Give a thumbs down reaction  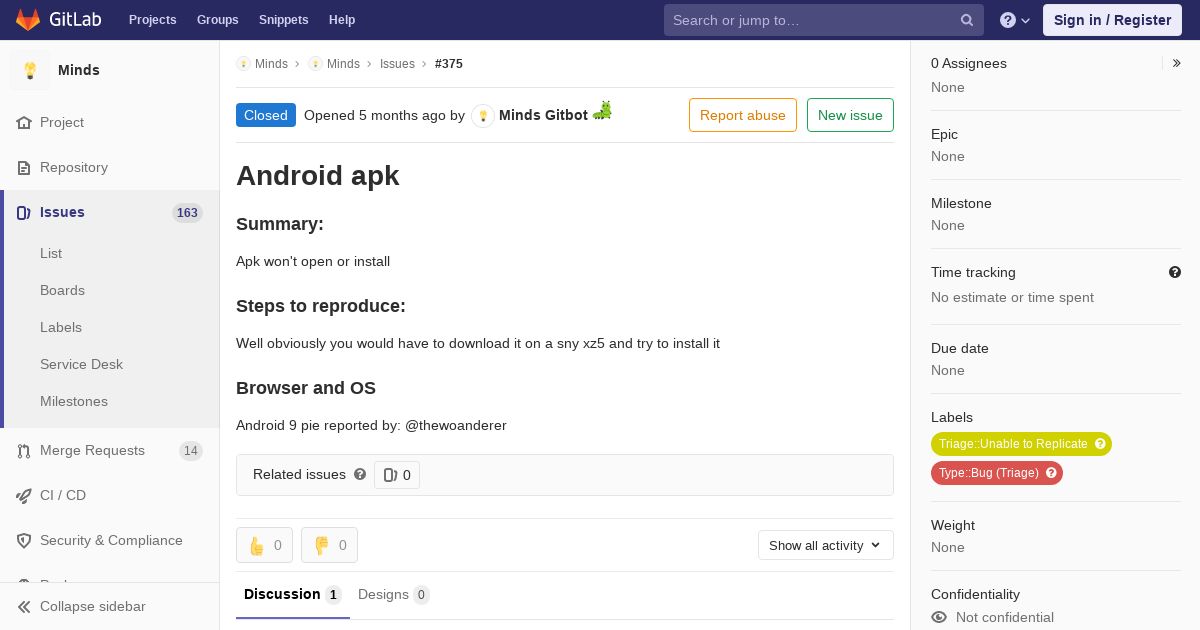tap(330, 545)
